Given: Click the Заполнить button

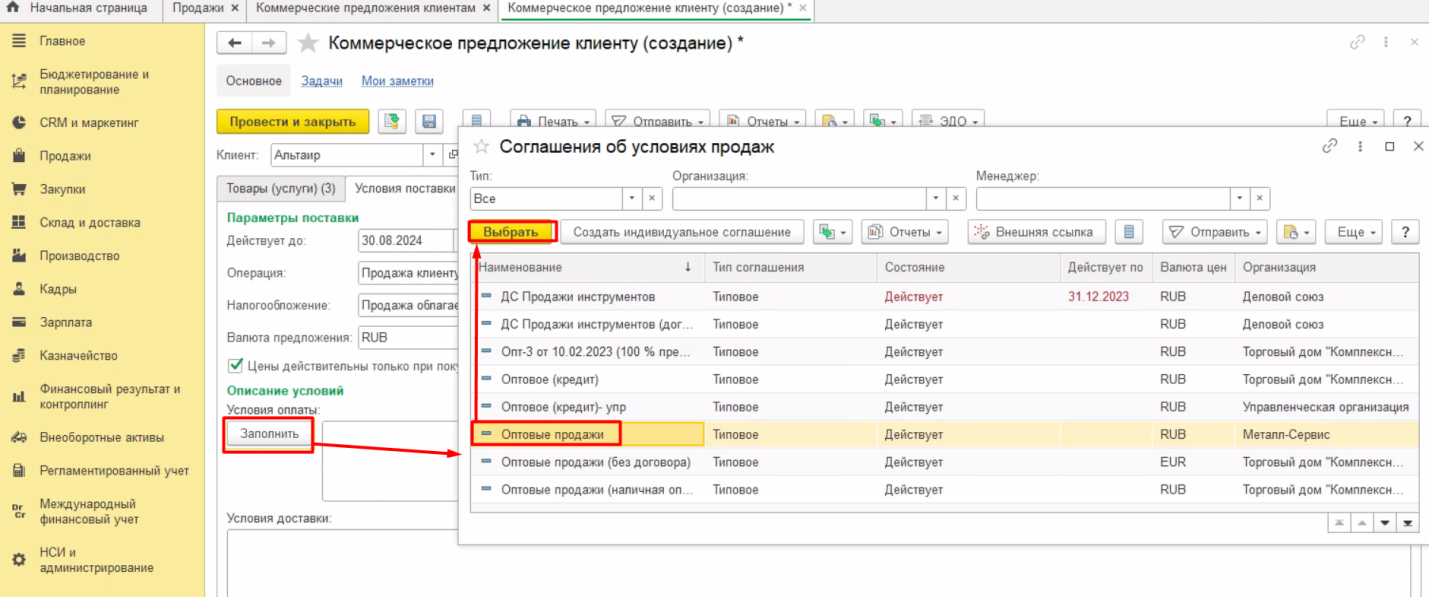Looking at the screenshot, I should [x=269, y=434].
